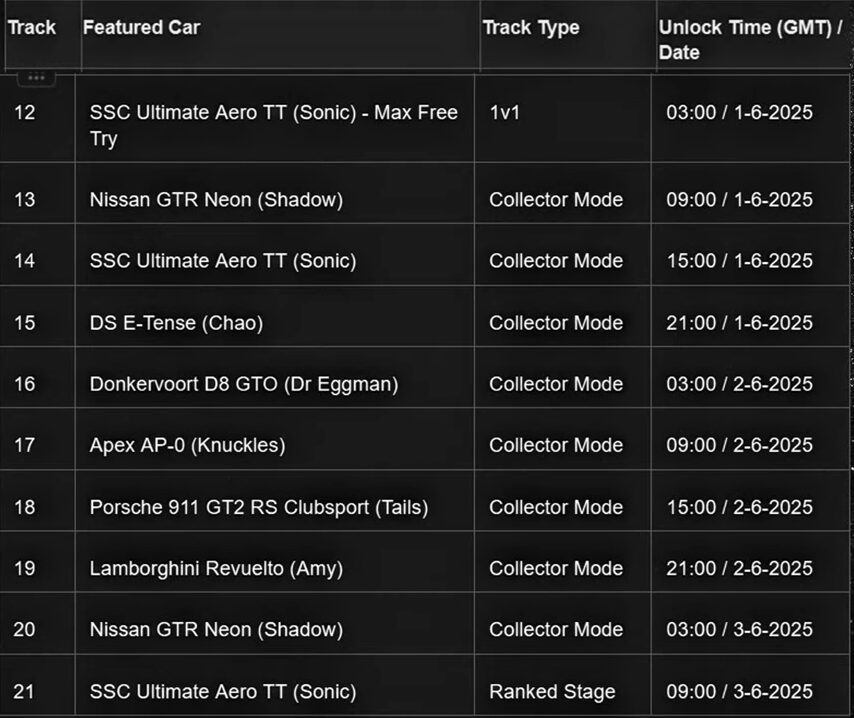
Task: Click the Unlock Time (GMT) / Date header
Action: tap(754, 36)
